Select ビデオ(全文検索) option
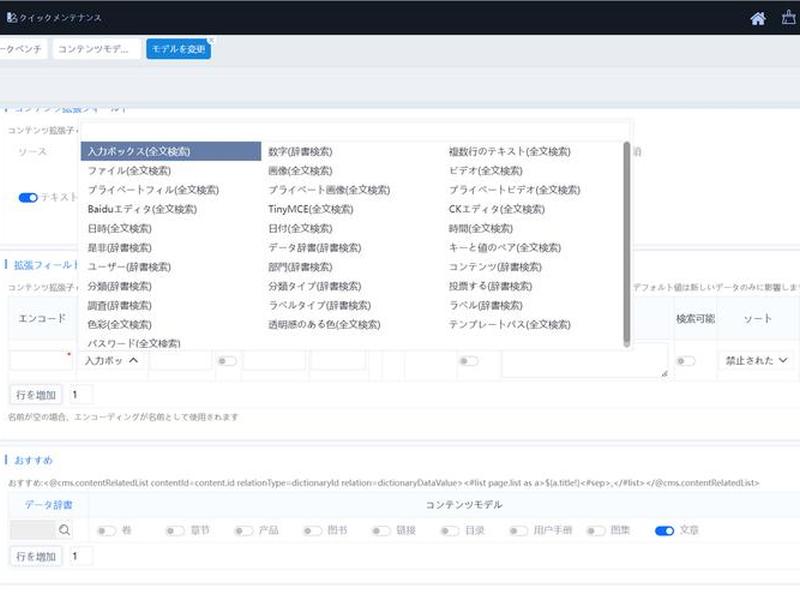 [x=485, y=170]
